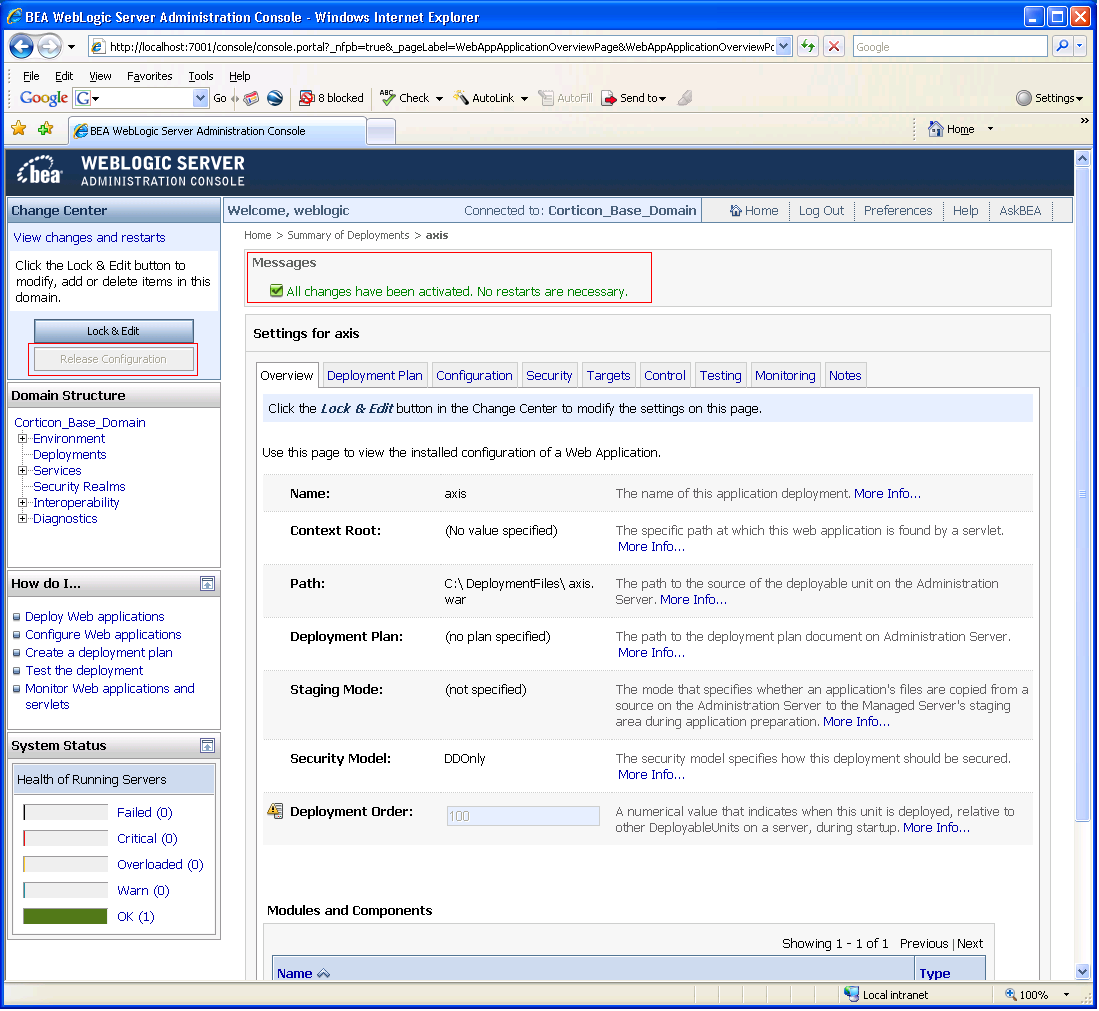Click the blue globe icon in Google toolbar
The height and width of the screenshot is (1011, 1099).
click(x=275, y=98)
